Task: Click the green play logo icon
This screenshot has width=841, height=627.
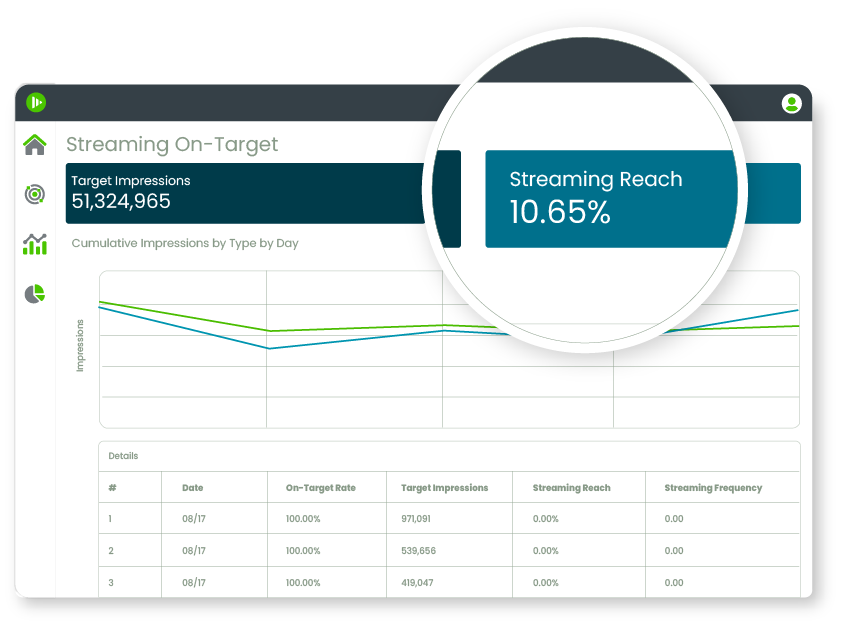Action: pos(37,103)
